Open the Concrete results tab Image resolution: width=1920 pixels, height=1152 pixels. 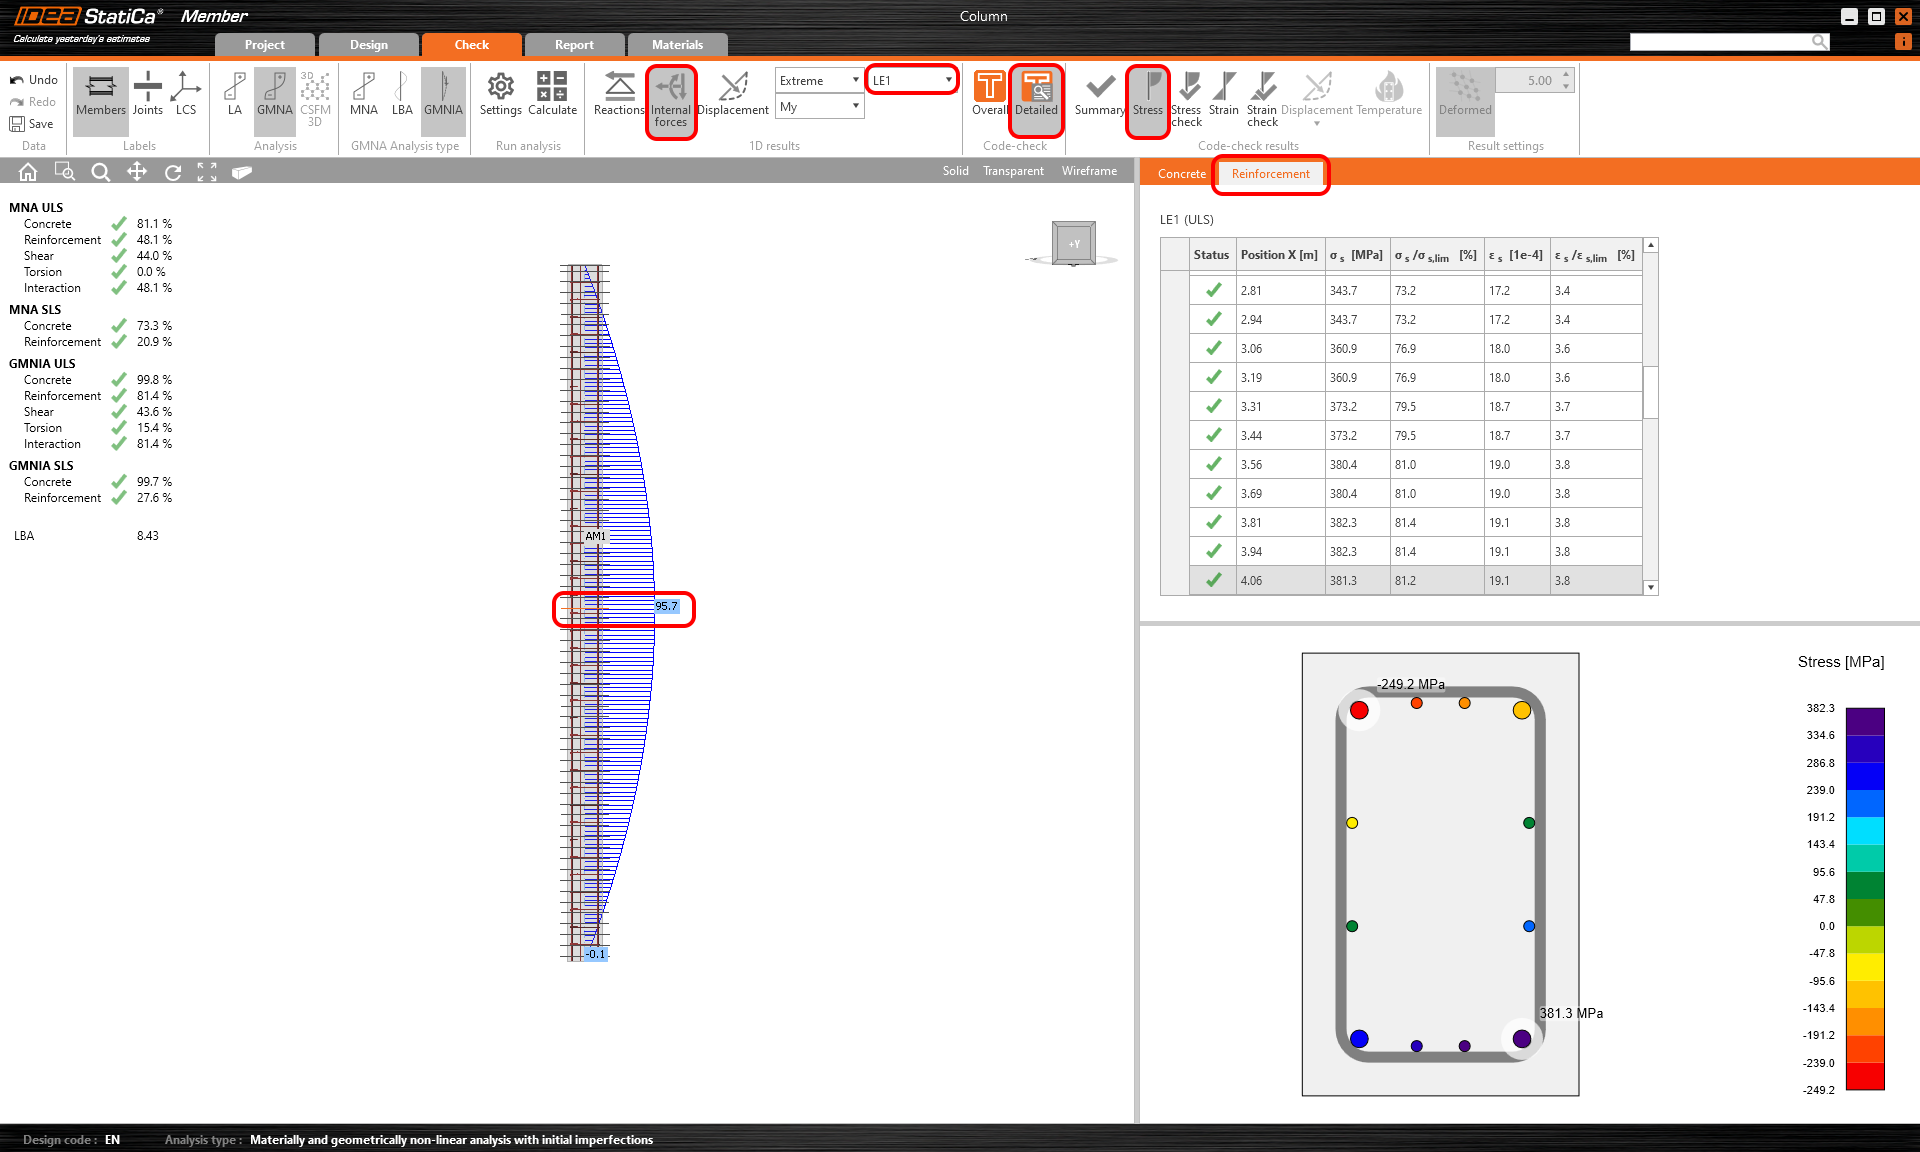click(x=1181, y=174)
